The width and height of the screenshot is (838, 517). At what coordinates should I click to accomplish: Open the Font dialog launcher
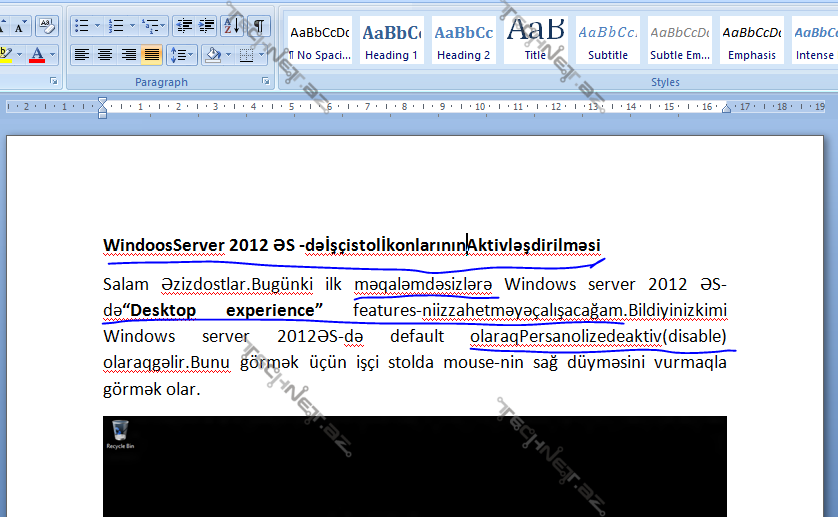[x=53, y=81]
